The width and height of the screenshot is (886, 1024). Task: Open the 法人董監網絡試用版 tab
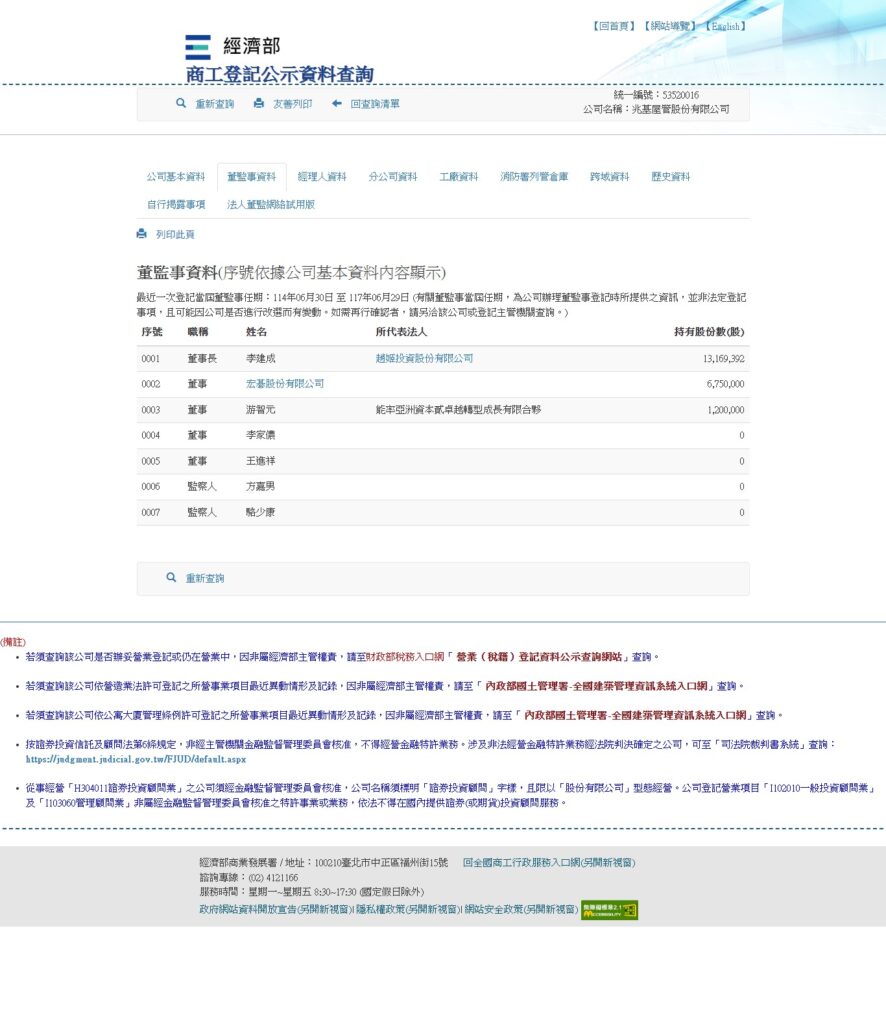click(x=270, y=204)
